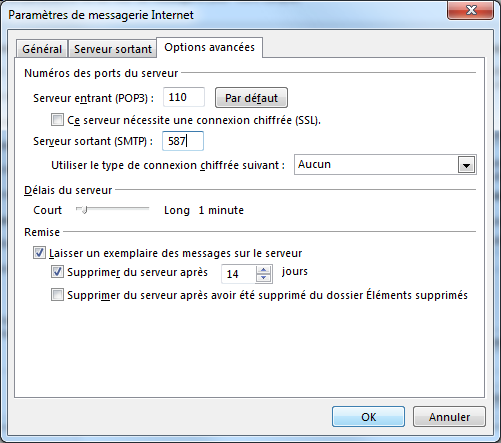This screenshot has height=443, width=501.
Task: Click the SMTP port 587 field
Action: (183, 141)
